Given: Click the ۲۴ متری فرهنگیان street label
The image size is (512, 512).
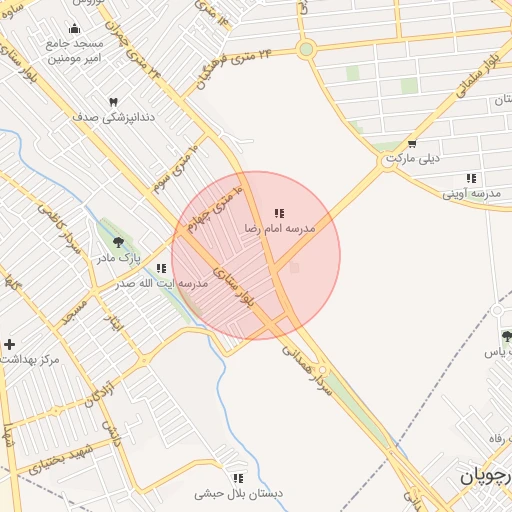Looking at the screenshot, I should point(233,68).
